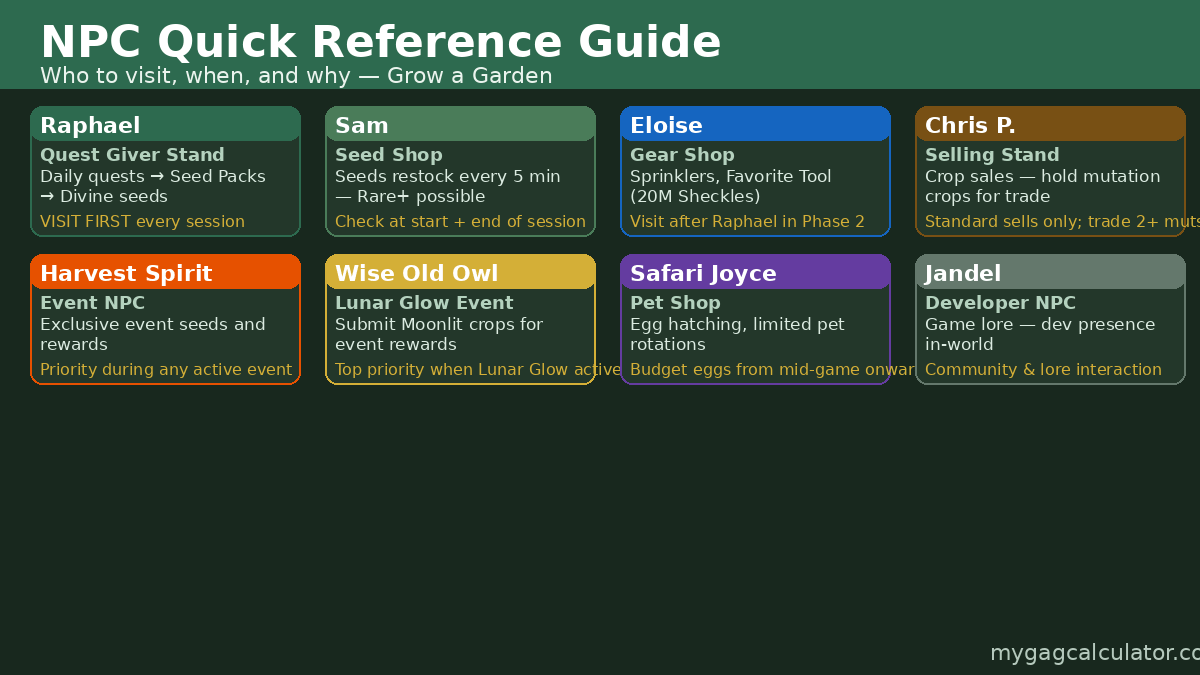Select the Raphael card header
The width and height of the screenshot is (1200, 675).
tap(165, 124)
